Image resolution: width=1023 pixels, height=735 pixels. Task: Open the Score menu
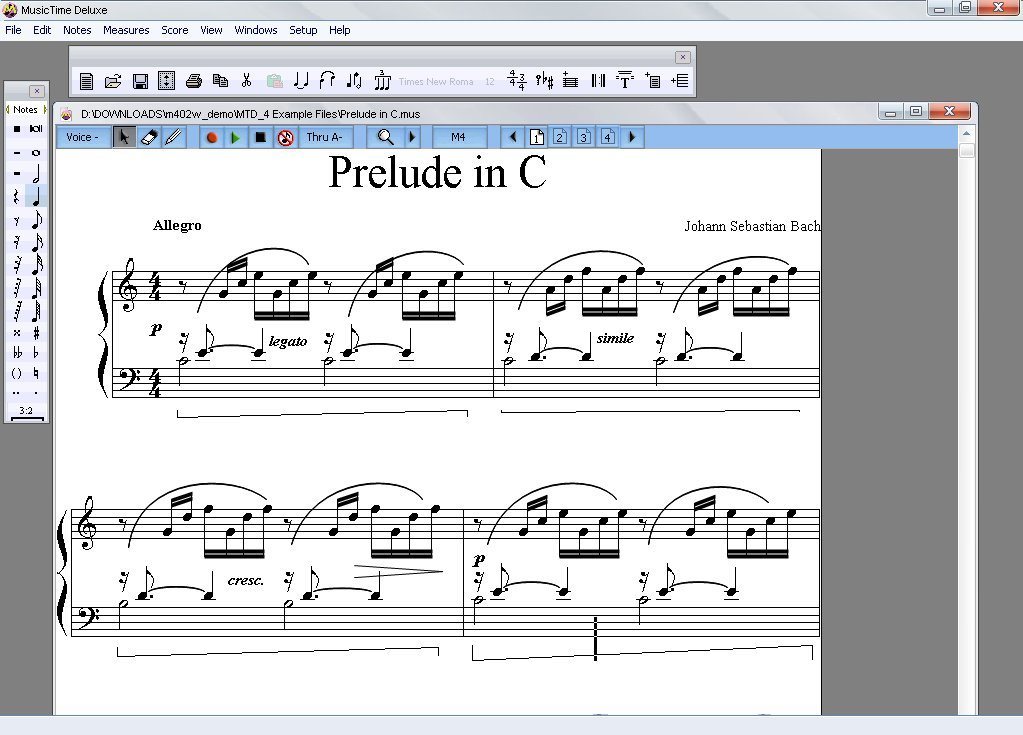click(x=175, y=30)
